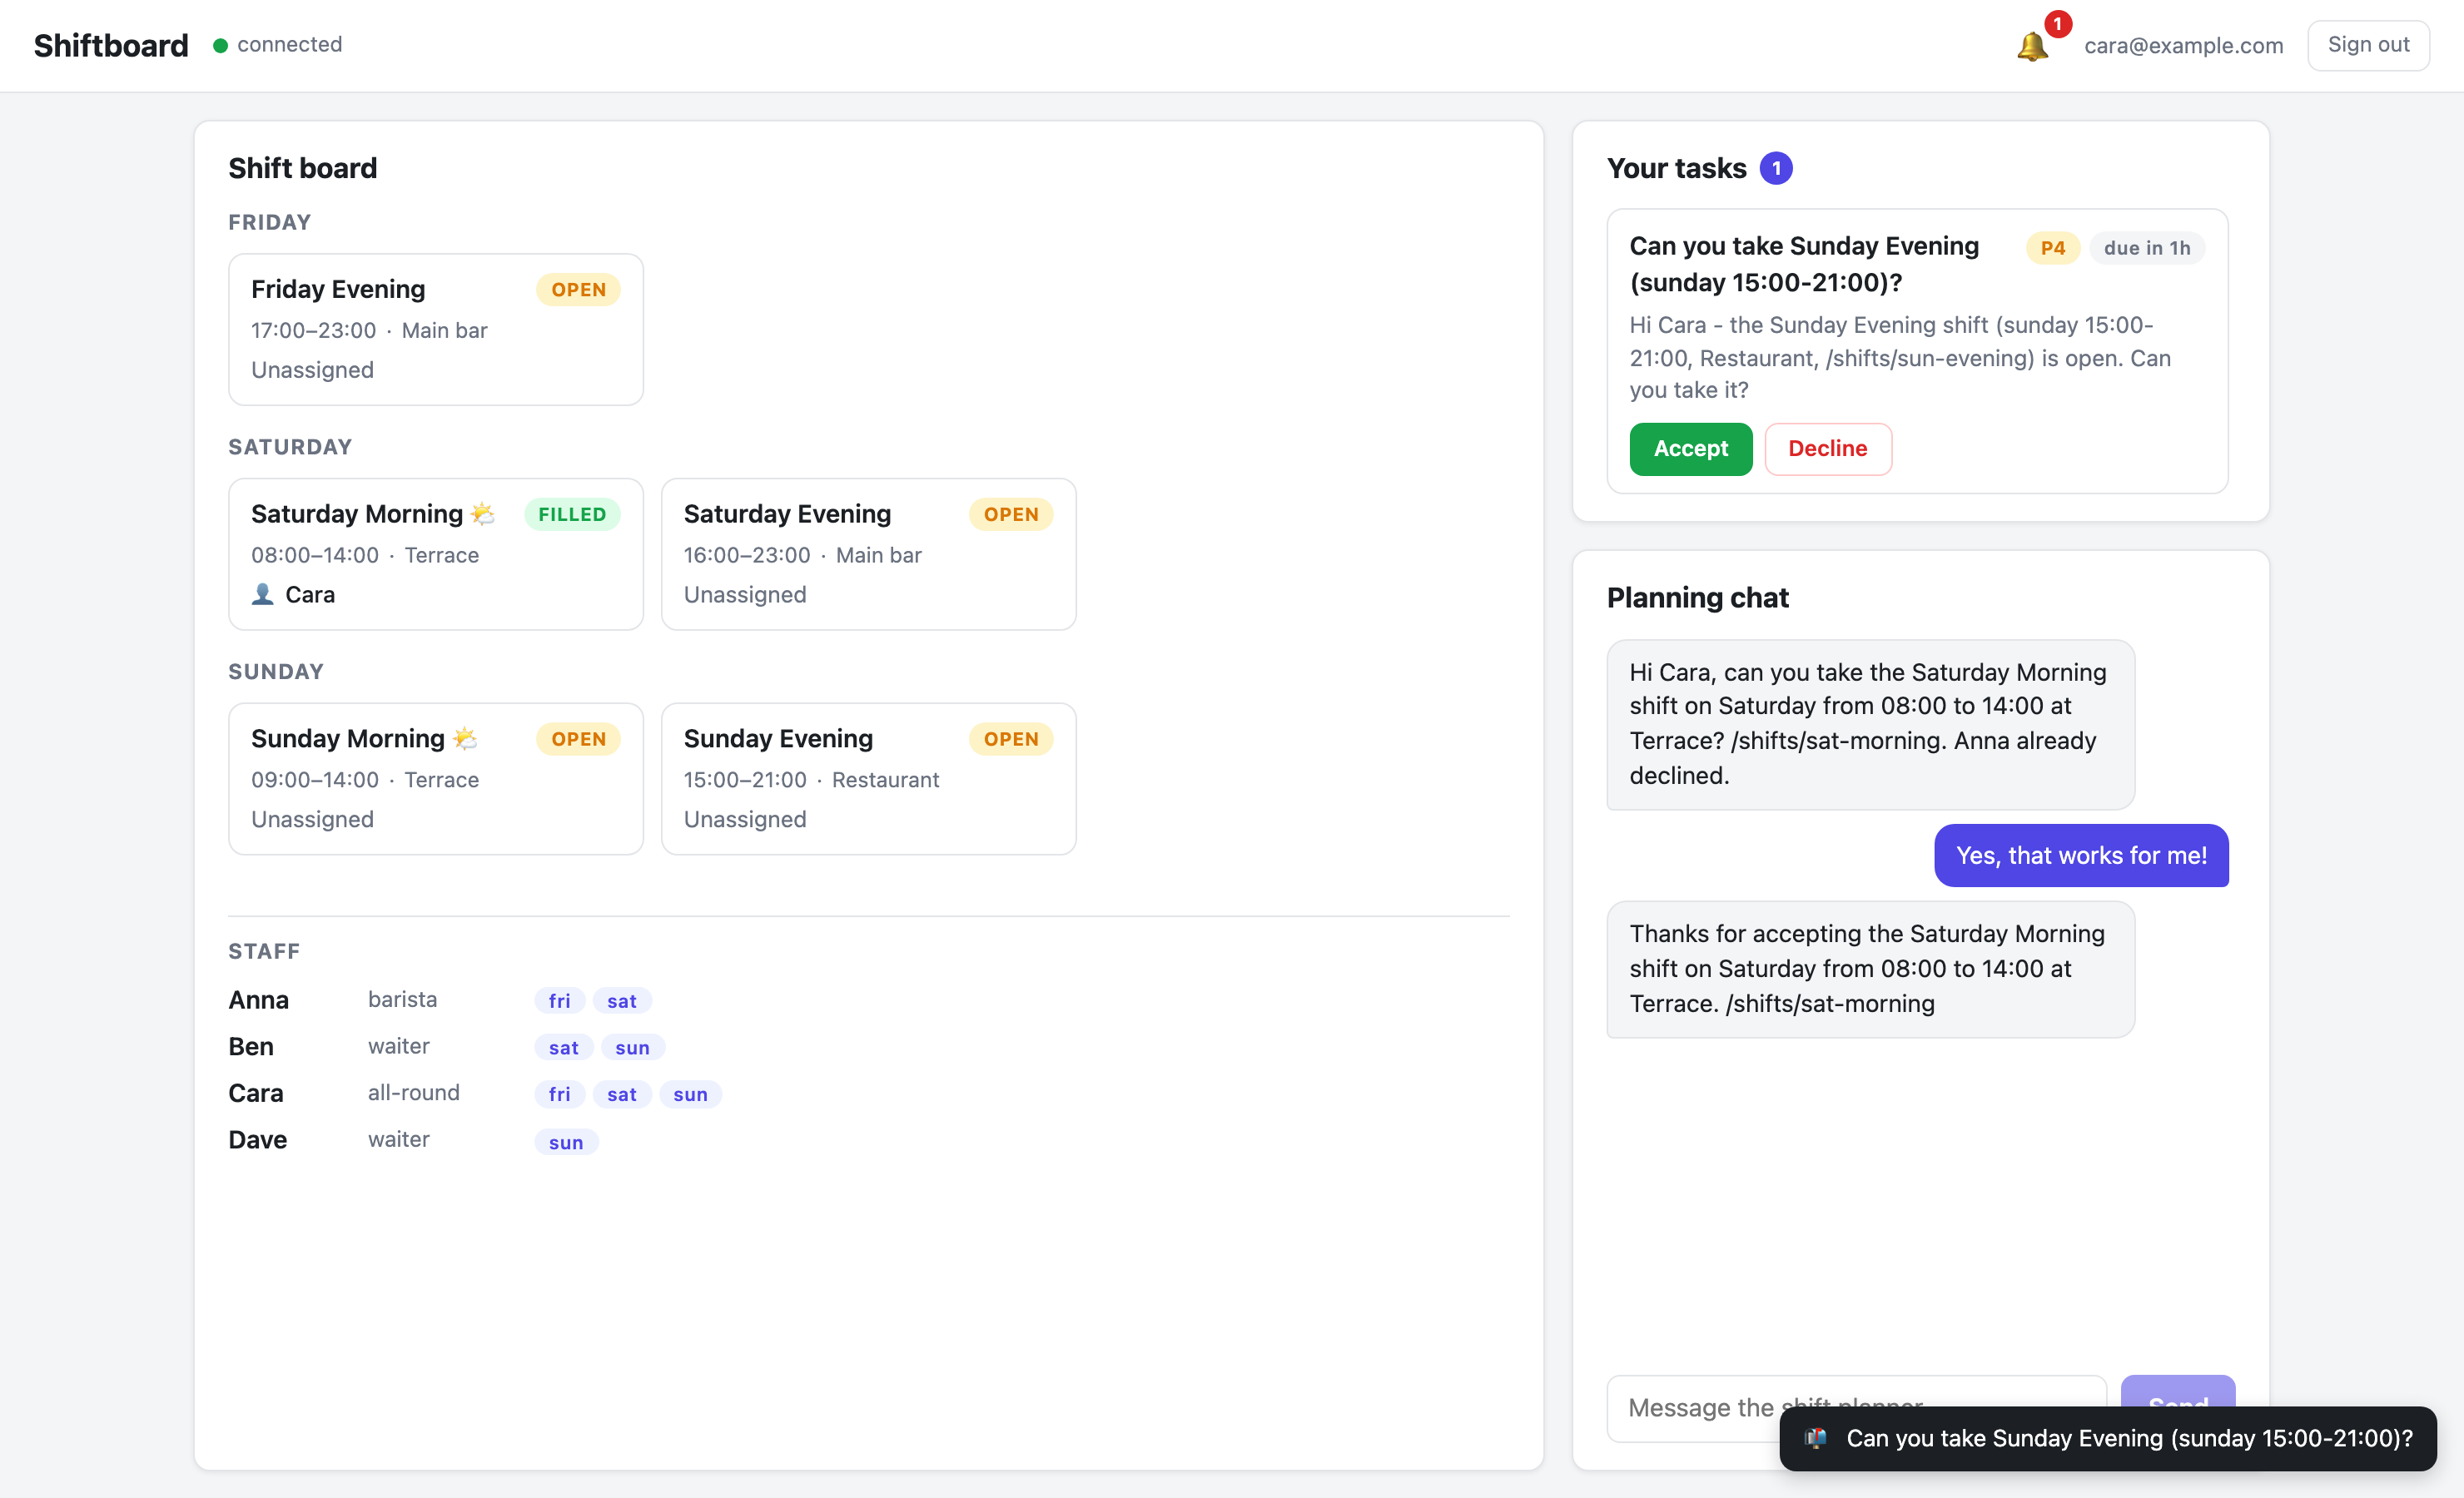
Task: Click the 'Yes, that works for me!' message
Action: (x=2081, y=856)
